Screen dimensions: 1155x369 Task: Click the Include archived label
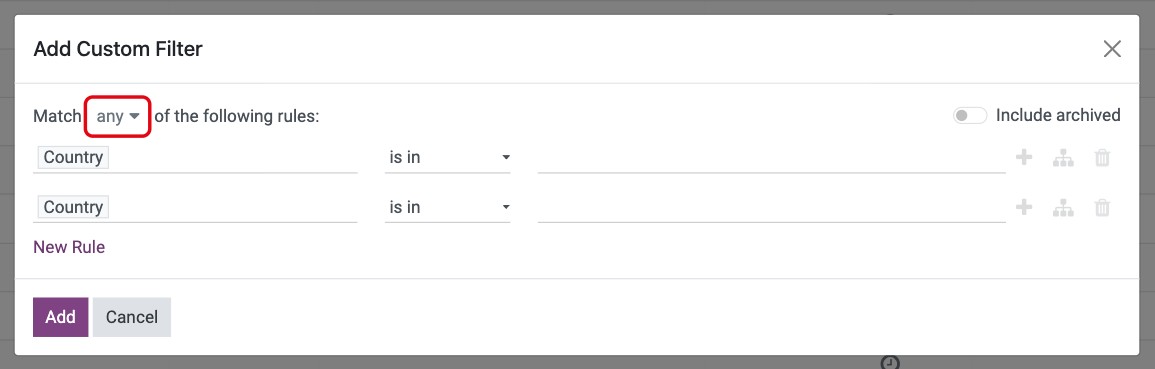1058,116
